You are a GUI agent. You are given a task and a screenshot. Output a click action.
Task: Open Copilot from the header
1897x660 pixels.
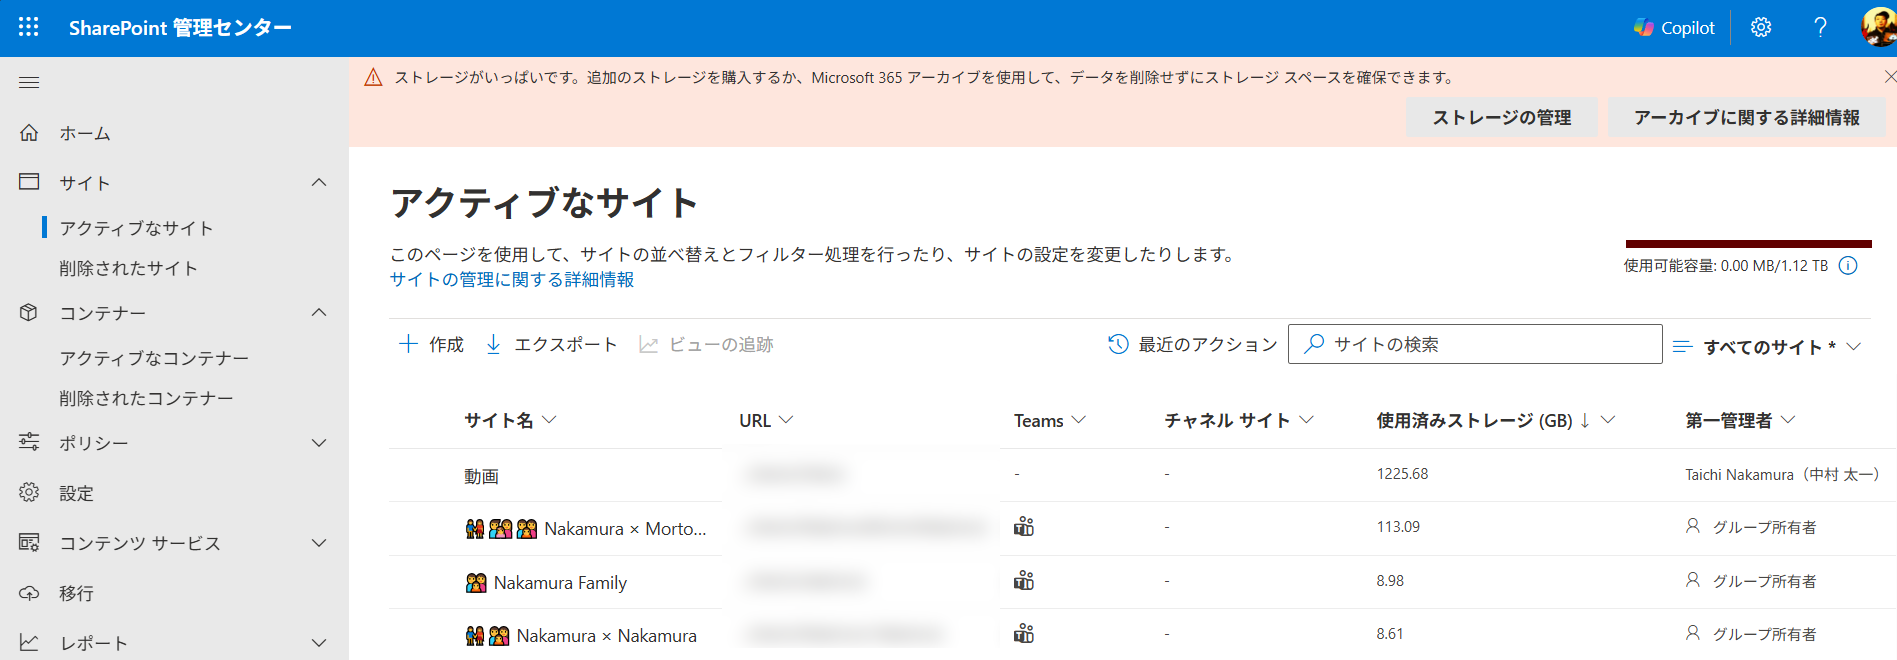click(x=1674, y=28)
